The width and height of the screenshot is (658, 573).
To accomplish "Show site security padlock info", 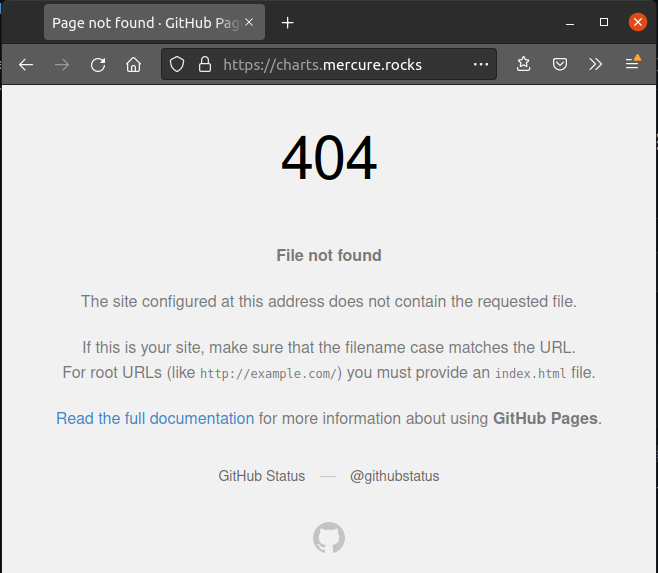I will point(205,65).
